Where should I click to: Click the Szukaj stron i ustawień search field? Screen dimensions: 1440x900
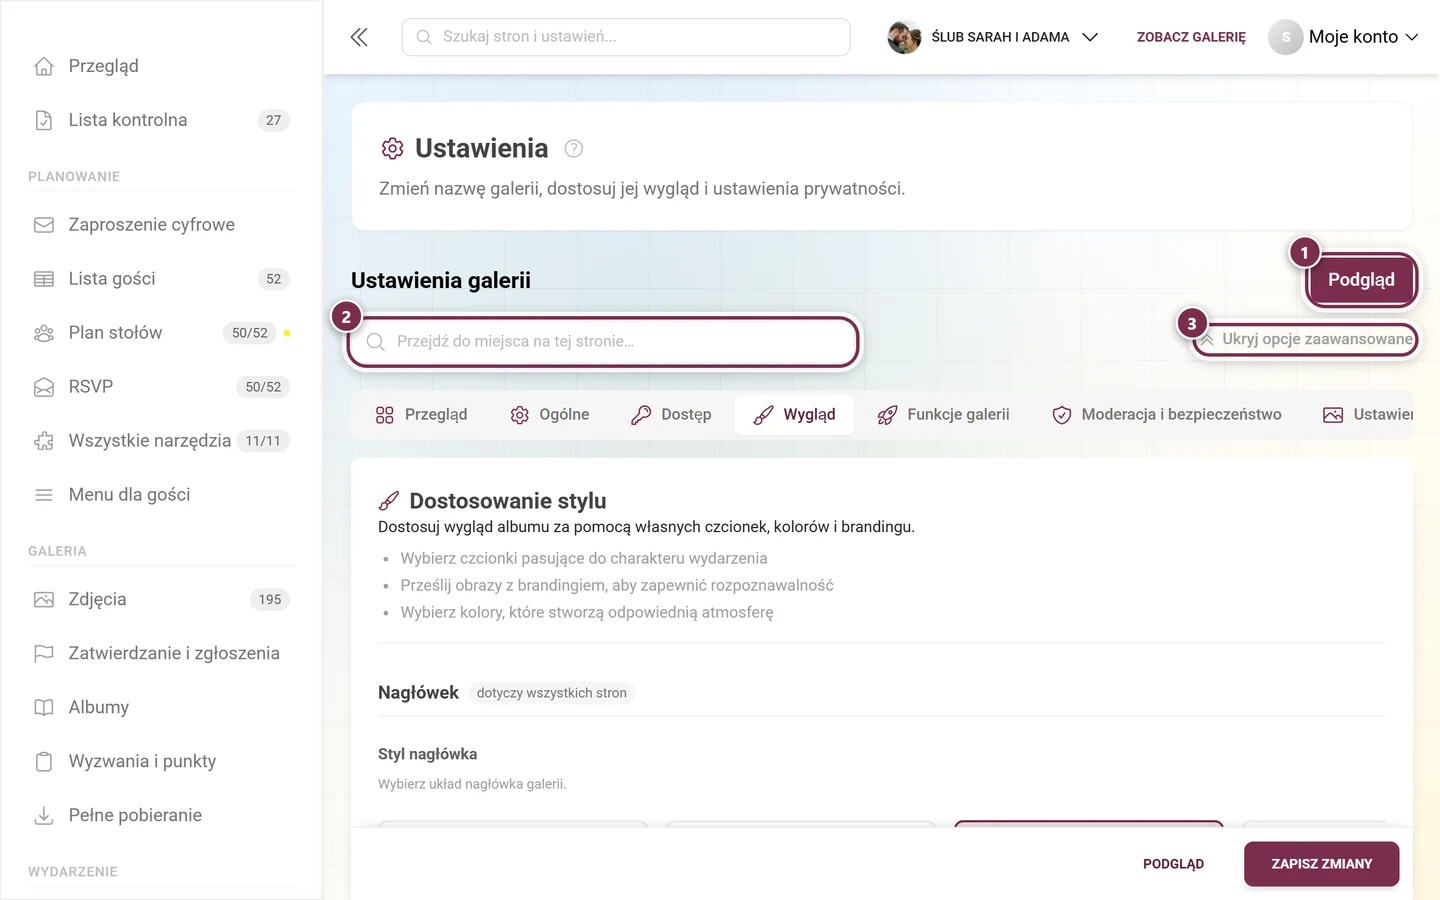click(626, 37)
